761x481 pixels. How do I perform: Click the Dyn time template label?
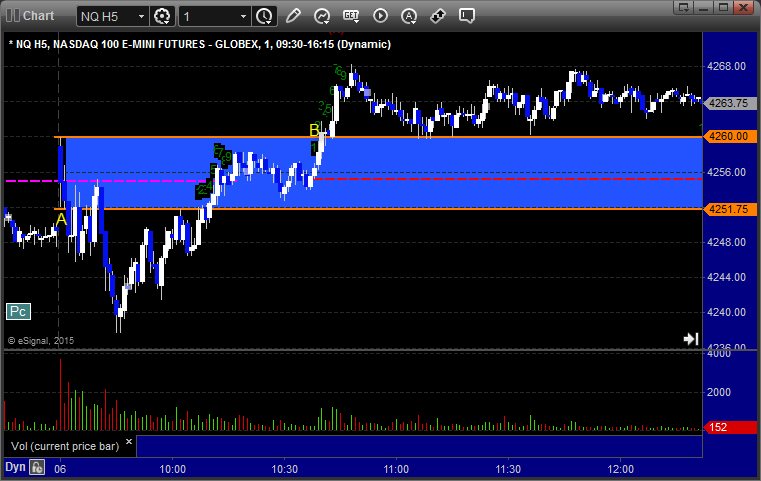pyautogui.click(x=15, y=467)
